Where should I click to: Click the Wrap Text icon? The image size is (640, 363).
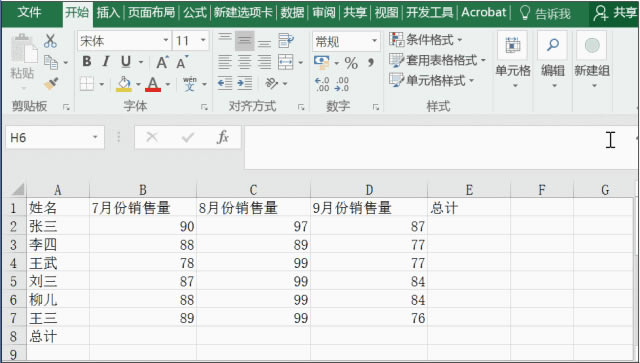point(286,40)
